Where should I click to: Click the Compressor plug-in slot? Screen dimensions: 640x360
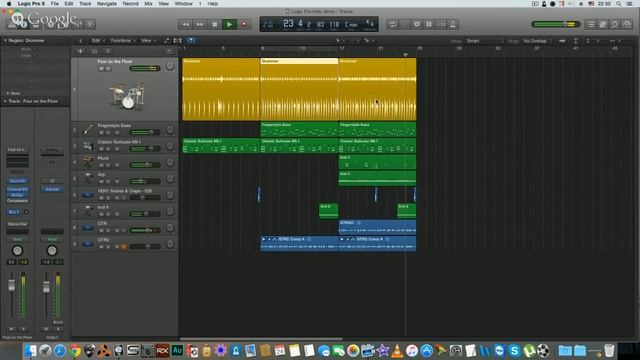click(17, 201)
